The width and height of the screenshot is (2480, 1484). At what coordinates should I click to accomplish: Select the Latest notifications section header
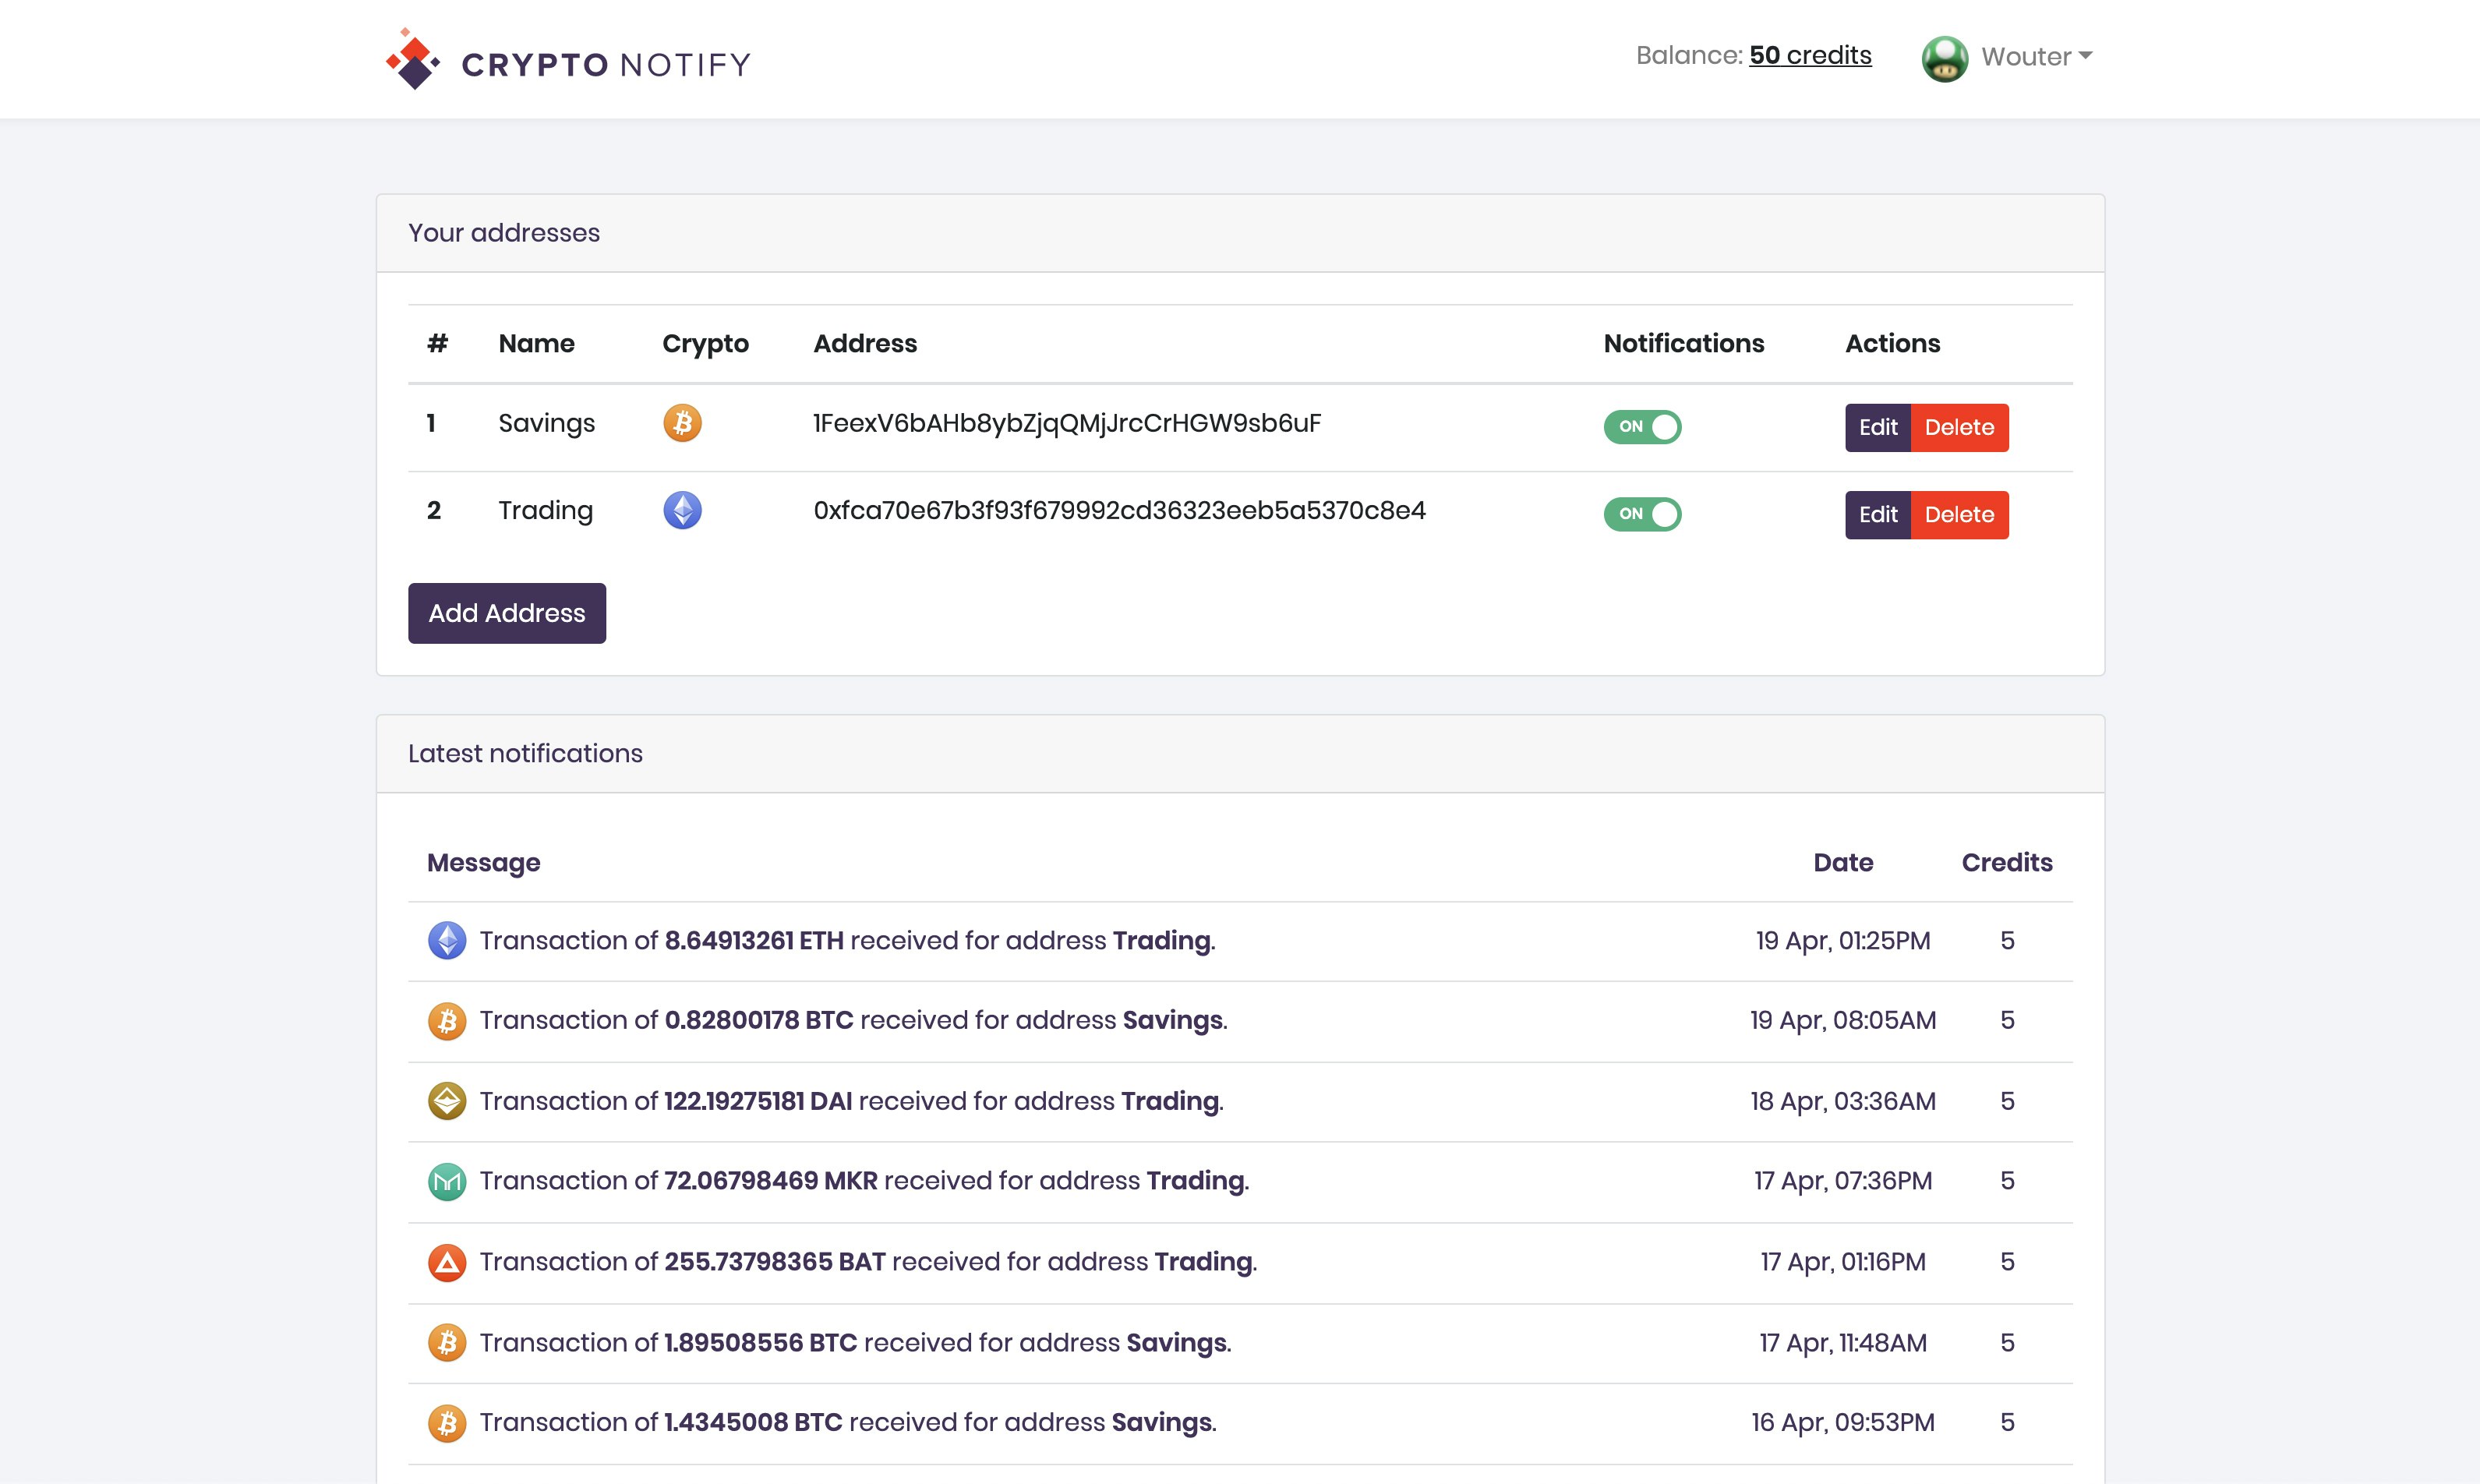(525, 753)
